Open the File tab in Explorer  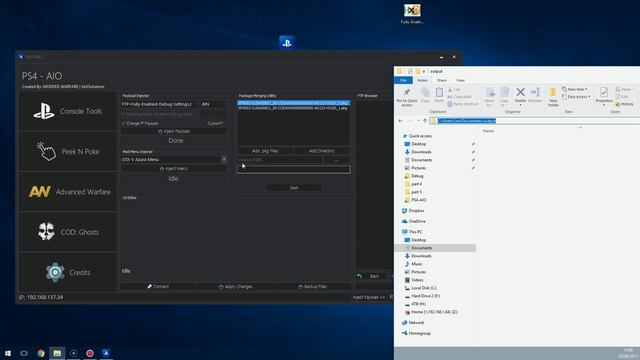(x=403, y=80)
